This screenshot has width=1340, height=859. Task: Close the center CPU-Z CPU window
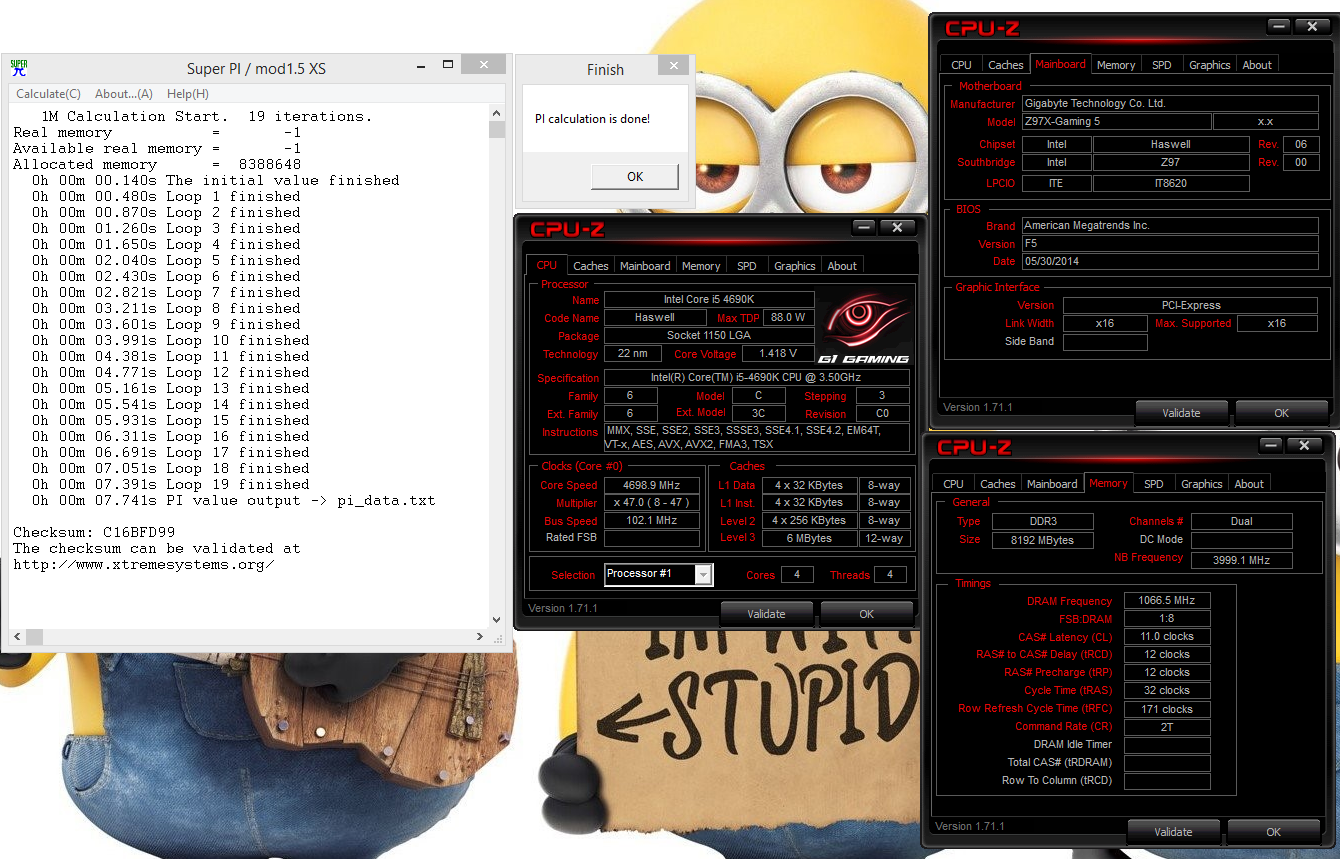click(x=897, y=228)
